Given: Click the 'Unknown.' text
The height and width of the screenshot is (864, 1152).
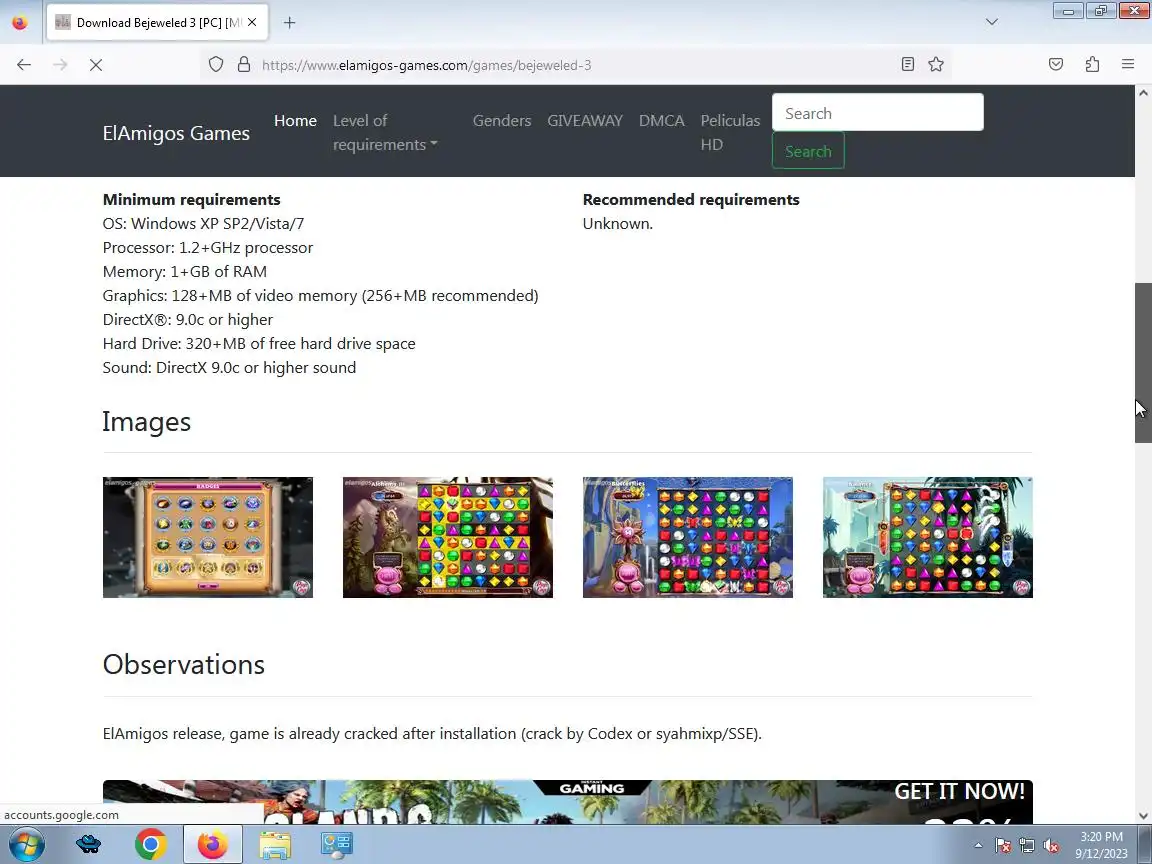Looking at the screenshot, I should [x=617, y=223].
